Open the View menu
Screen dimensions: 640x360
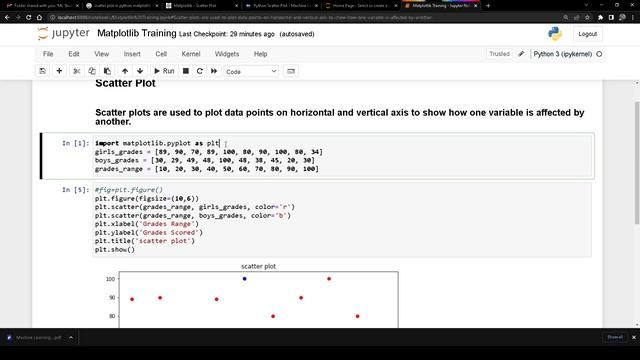point(102,54)
